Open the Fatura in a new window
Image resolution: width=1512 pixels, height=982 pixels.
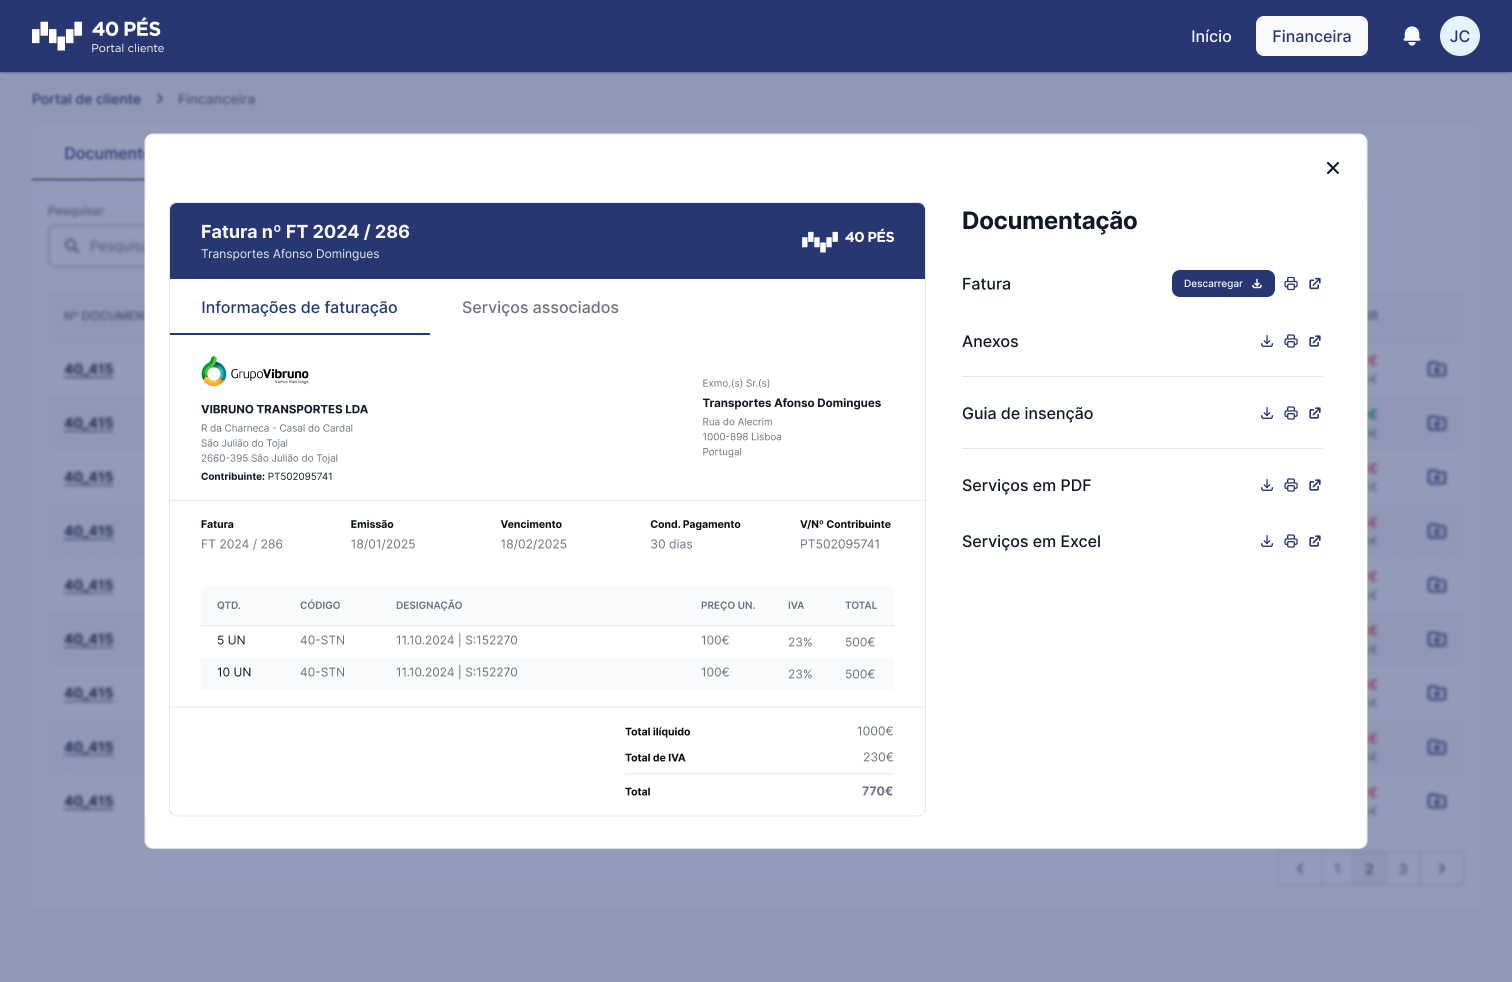click(1315, 283)
